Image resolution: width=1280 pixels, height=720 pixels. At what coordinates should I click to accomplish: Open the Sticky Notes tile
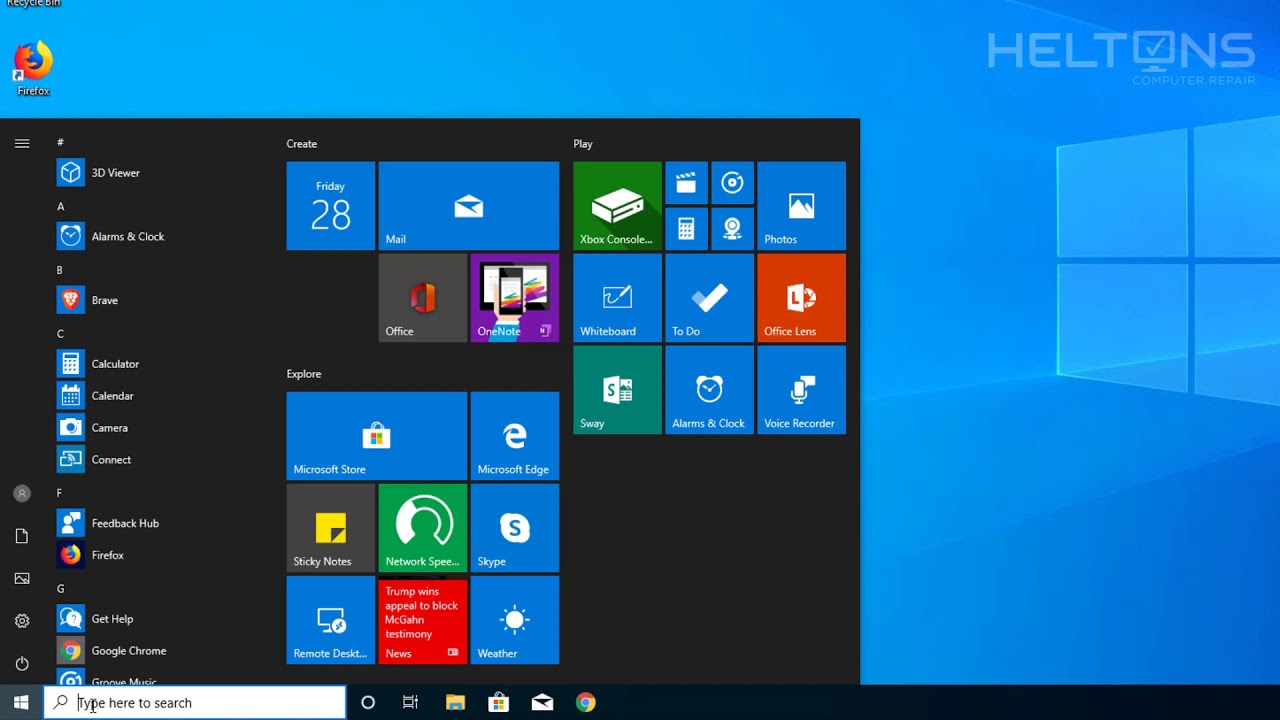coord(331,528)
